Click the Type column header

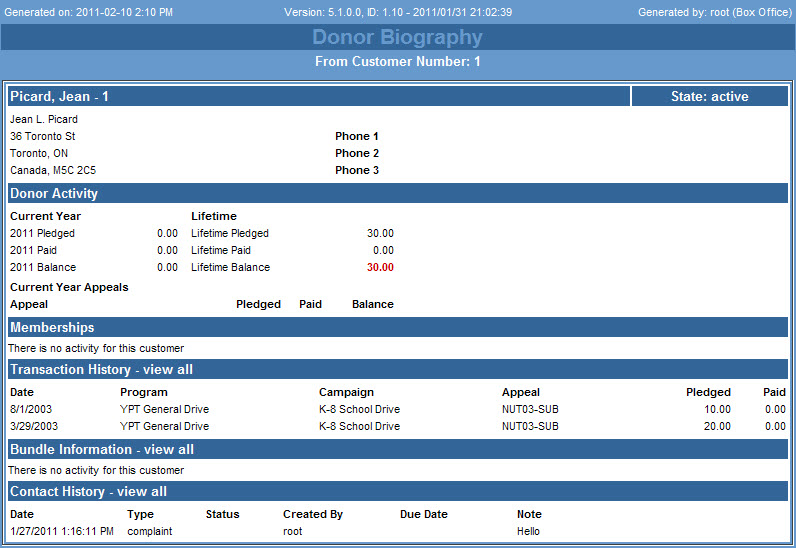(x=141, y=514)
